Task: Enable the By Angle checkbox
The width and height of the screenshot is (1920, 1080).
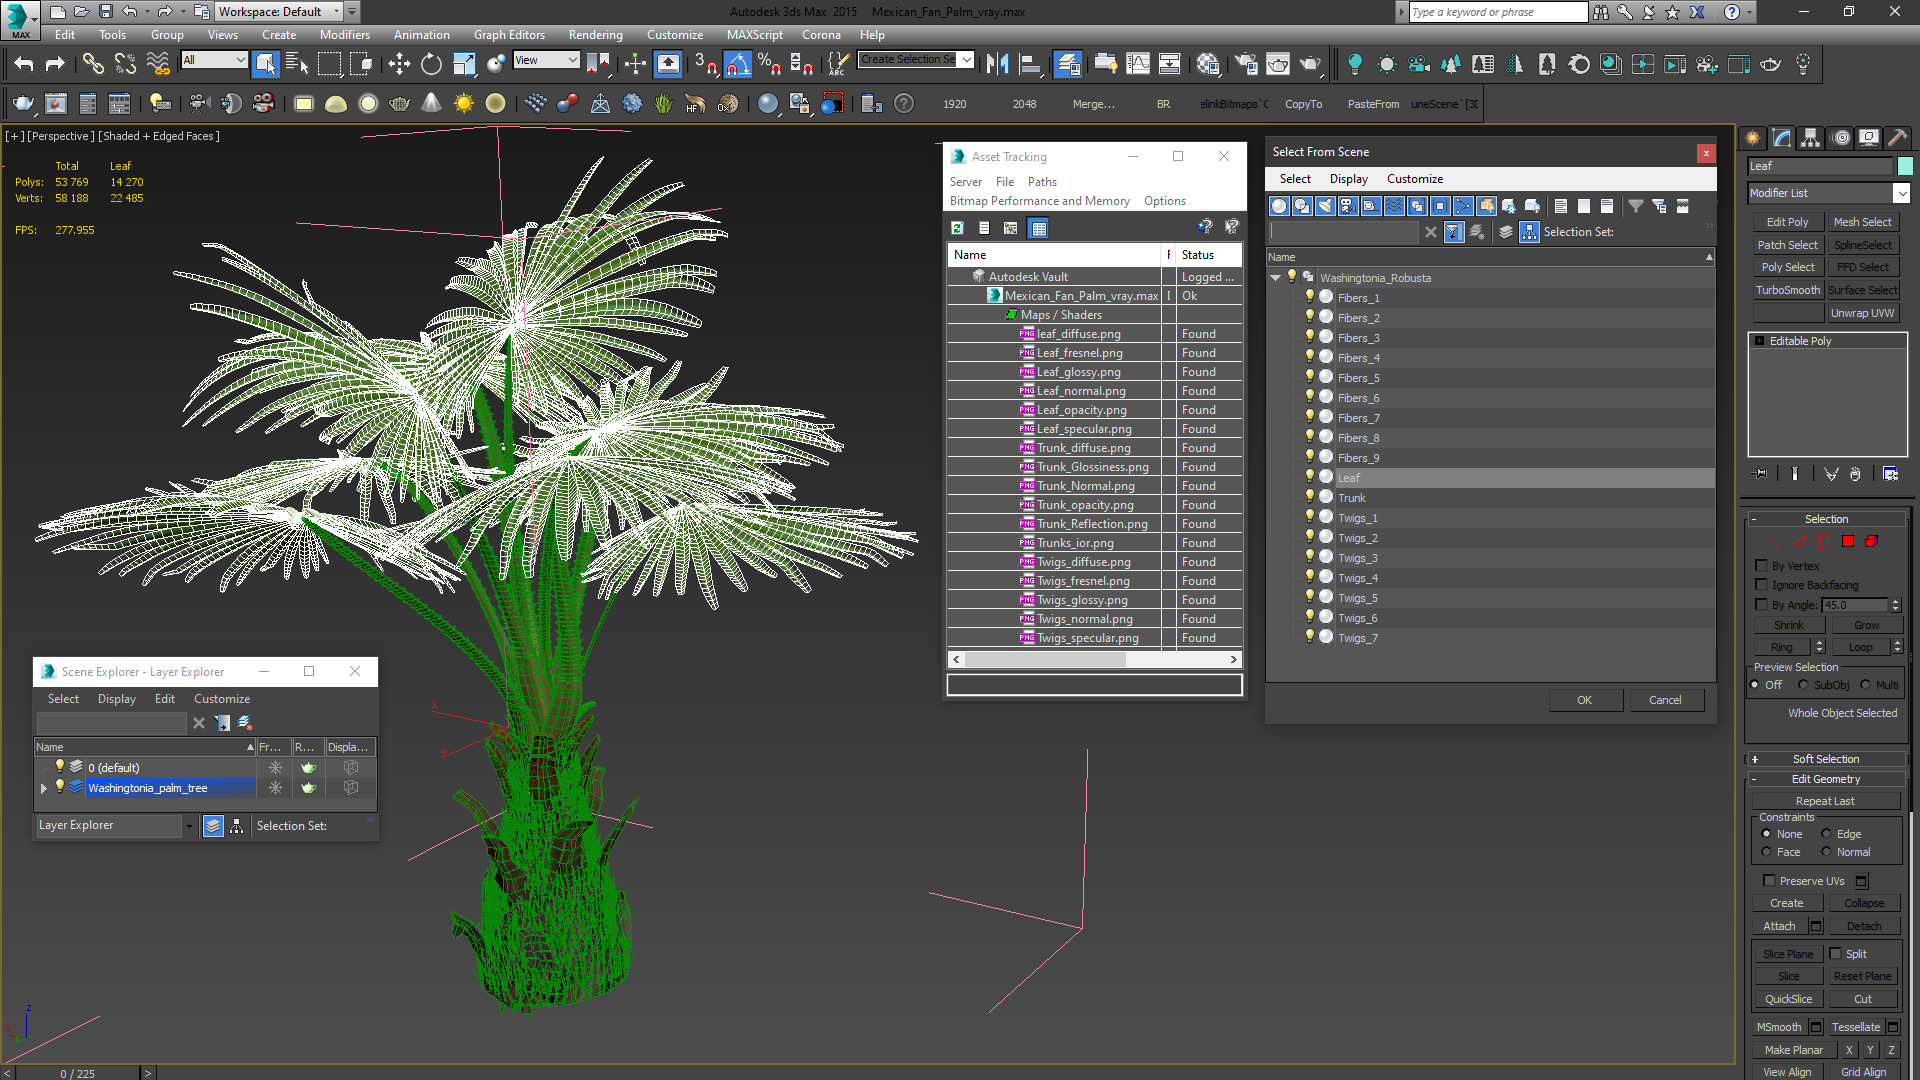Action: tap(1762, 605)
